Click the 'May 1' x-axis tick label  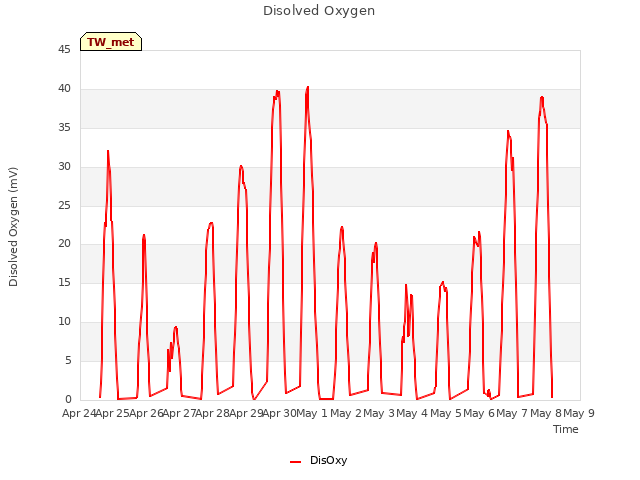pyautogui.click(x=312, y=413)
